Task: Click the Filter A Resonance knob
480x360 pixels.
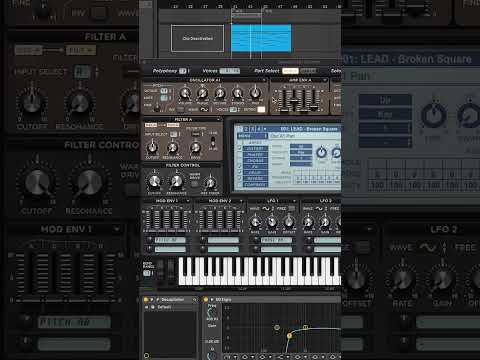Action: tap(172, 147)
